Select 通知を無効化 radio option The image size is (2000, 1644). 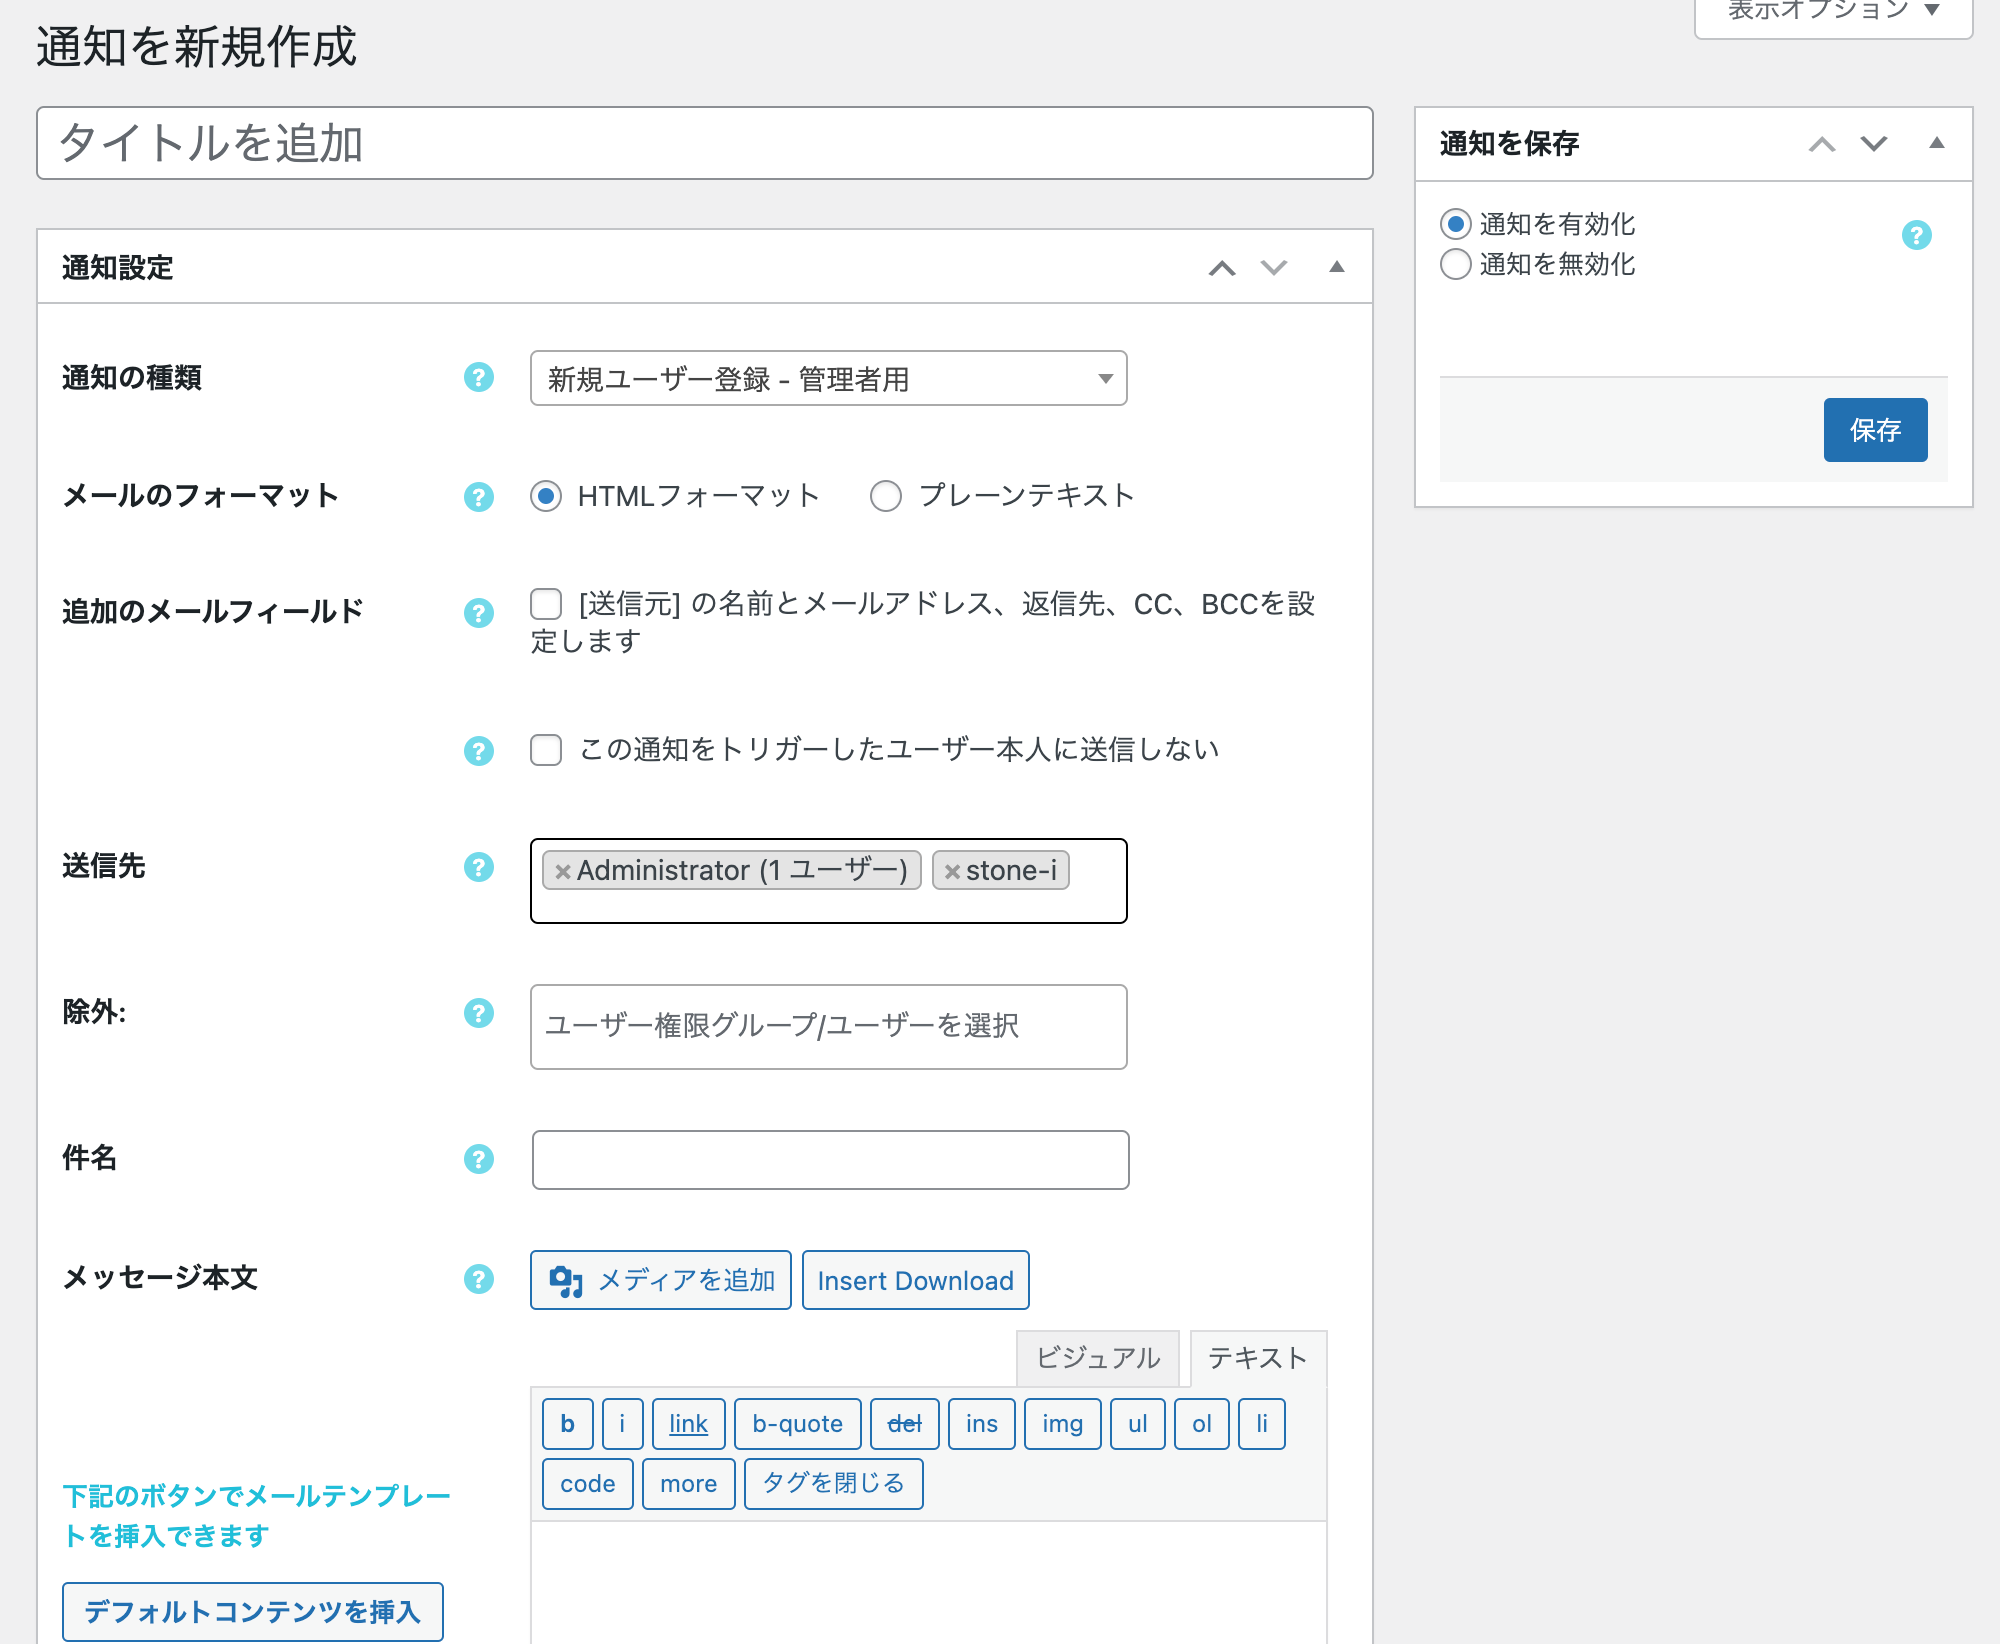[1456, 264]
